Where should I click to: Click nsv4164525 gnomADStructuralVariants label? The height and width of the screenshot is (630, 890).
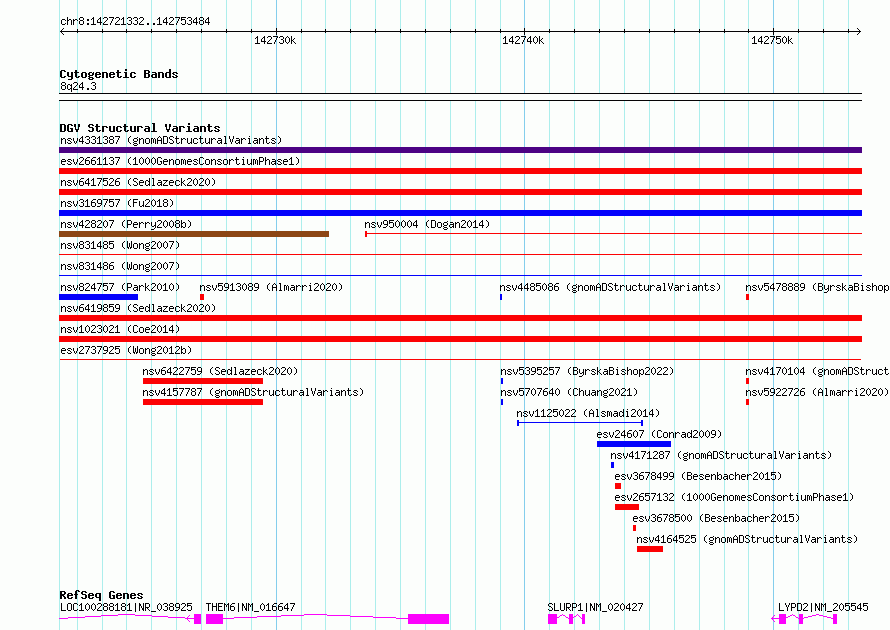pos(747,539)
